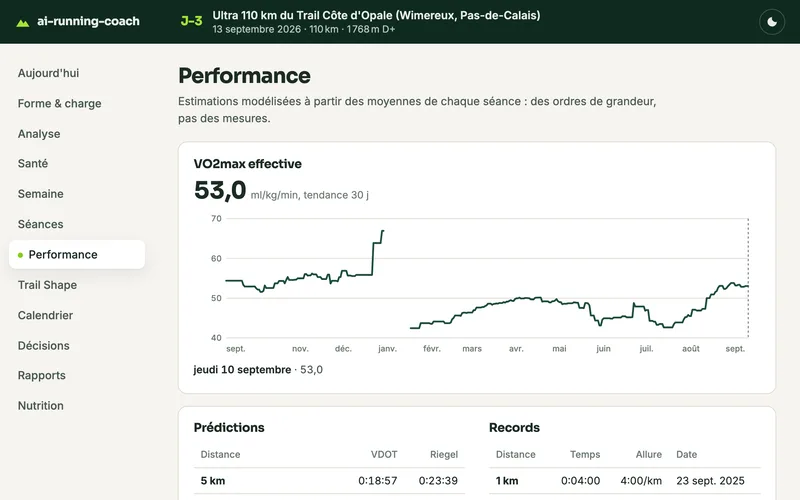Click the 4:00/km record pace
This screenshot has width=800, height=500.
[641, 481]
